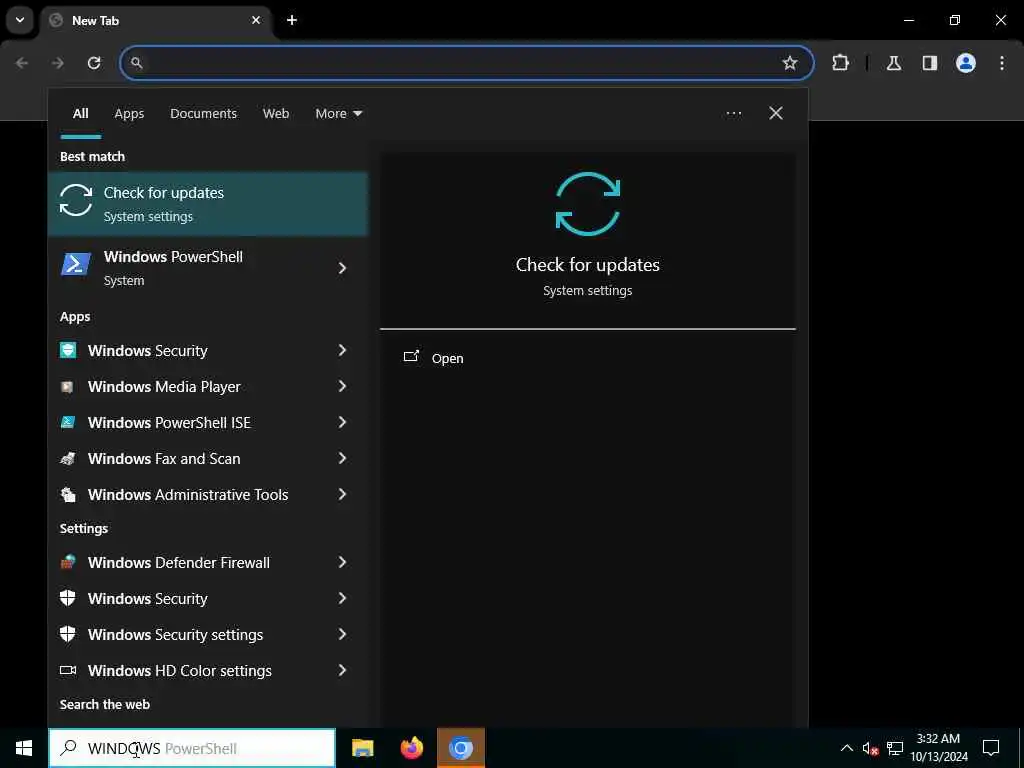Open the Windows Start button

pos(24,748)
